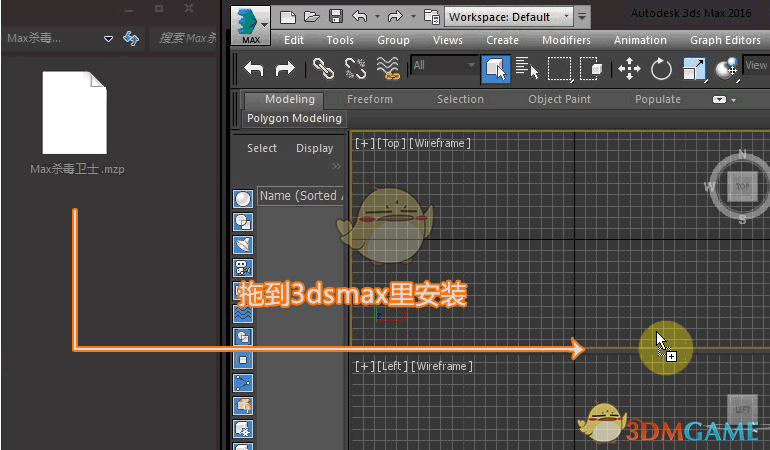Screen dimensions: 770x450
Task: Select the Max杀毒卫士.mzp file
Action: point(77,123)
